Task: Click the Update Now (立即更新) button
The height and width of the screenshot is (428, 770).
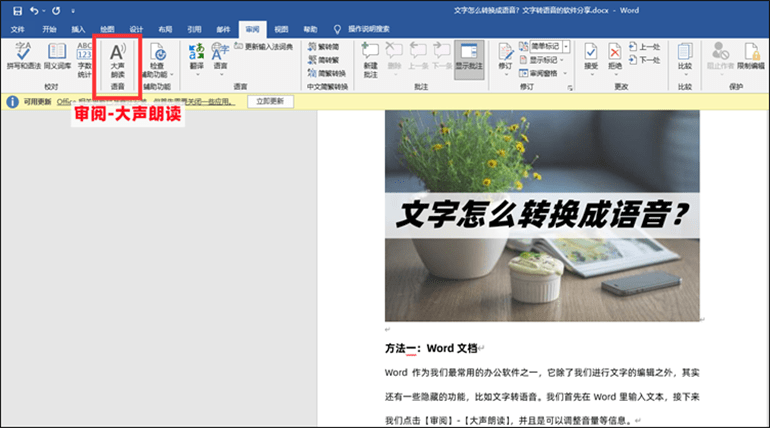Action: (271, 101)
